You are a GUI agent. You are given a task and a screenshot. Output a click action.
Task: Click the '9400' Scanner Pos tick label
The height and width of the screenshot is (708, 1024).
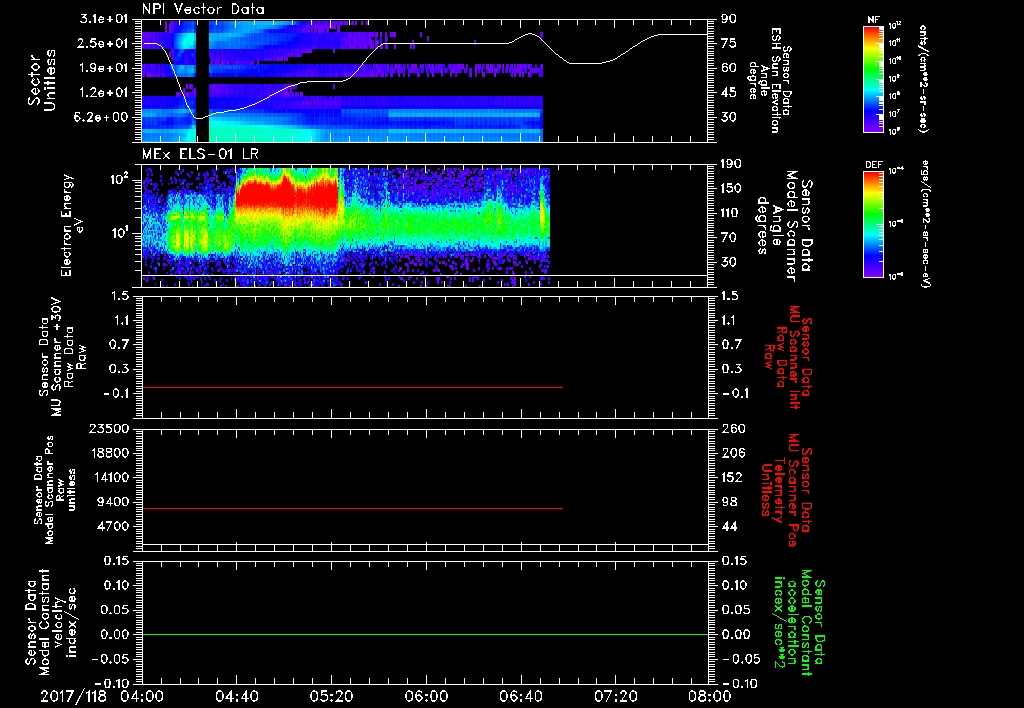click(x=112, y=502)
